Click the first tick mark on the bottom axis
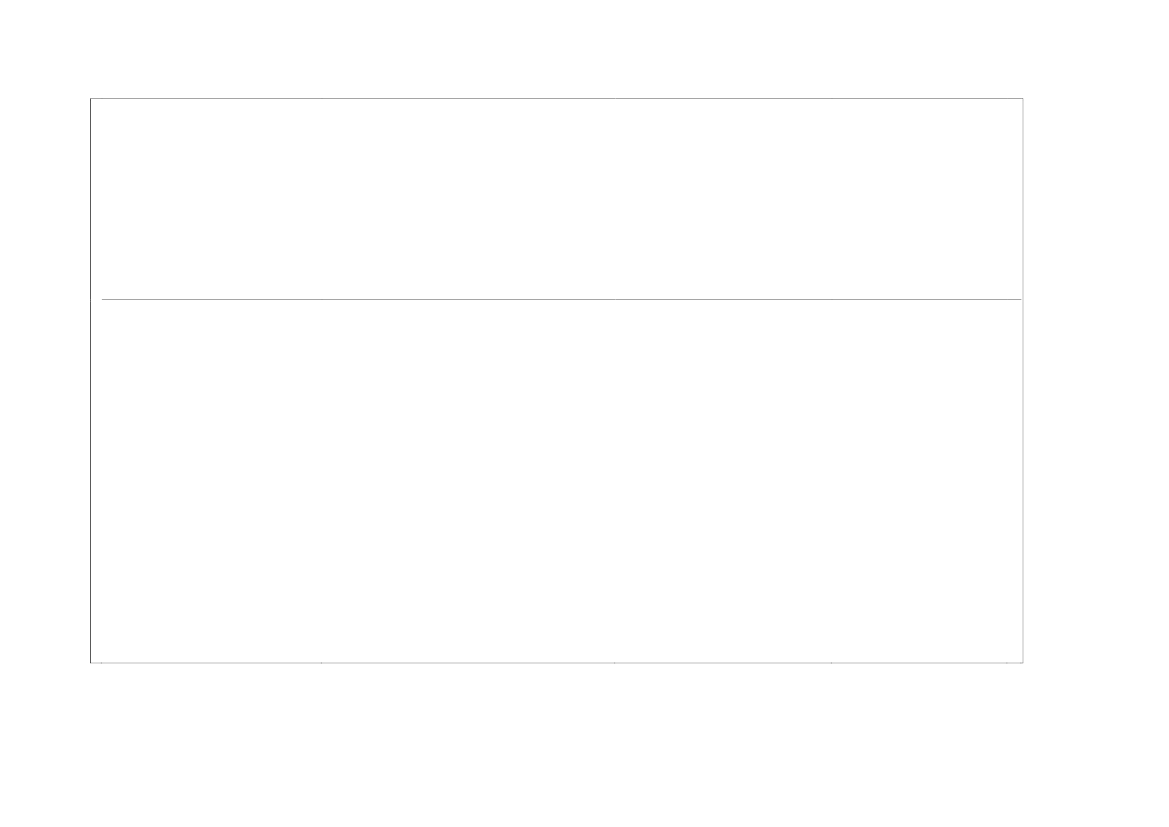Screen dimensions: 1169x827 [101, 662]
